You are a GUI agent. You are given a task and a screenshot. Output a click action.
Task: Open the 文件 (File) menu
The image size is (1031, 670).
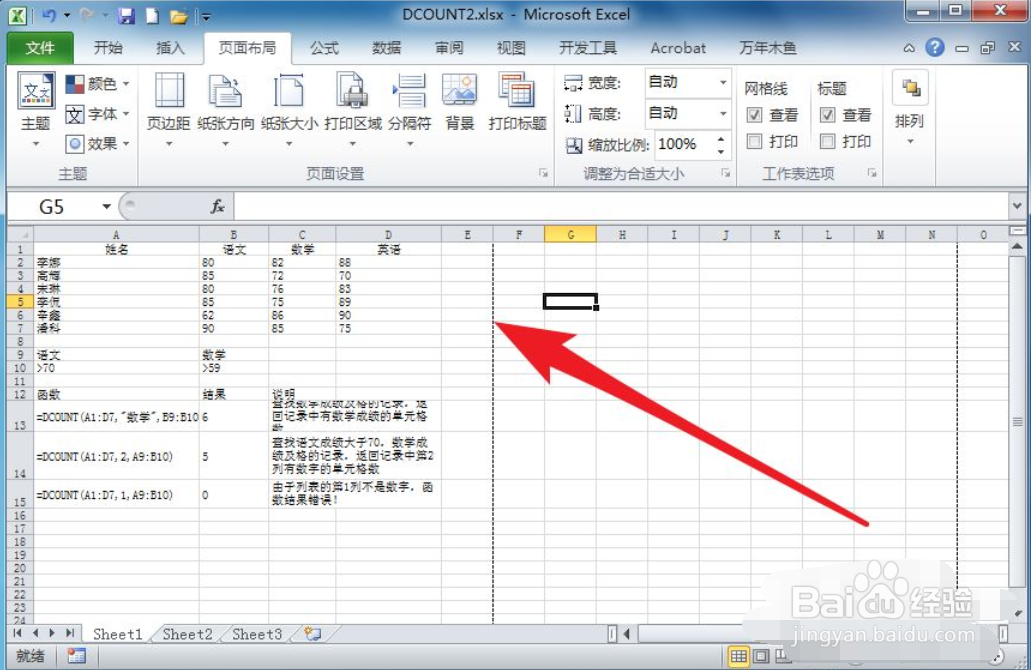(x=39, y=47)
